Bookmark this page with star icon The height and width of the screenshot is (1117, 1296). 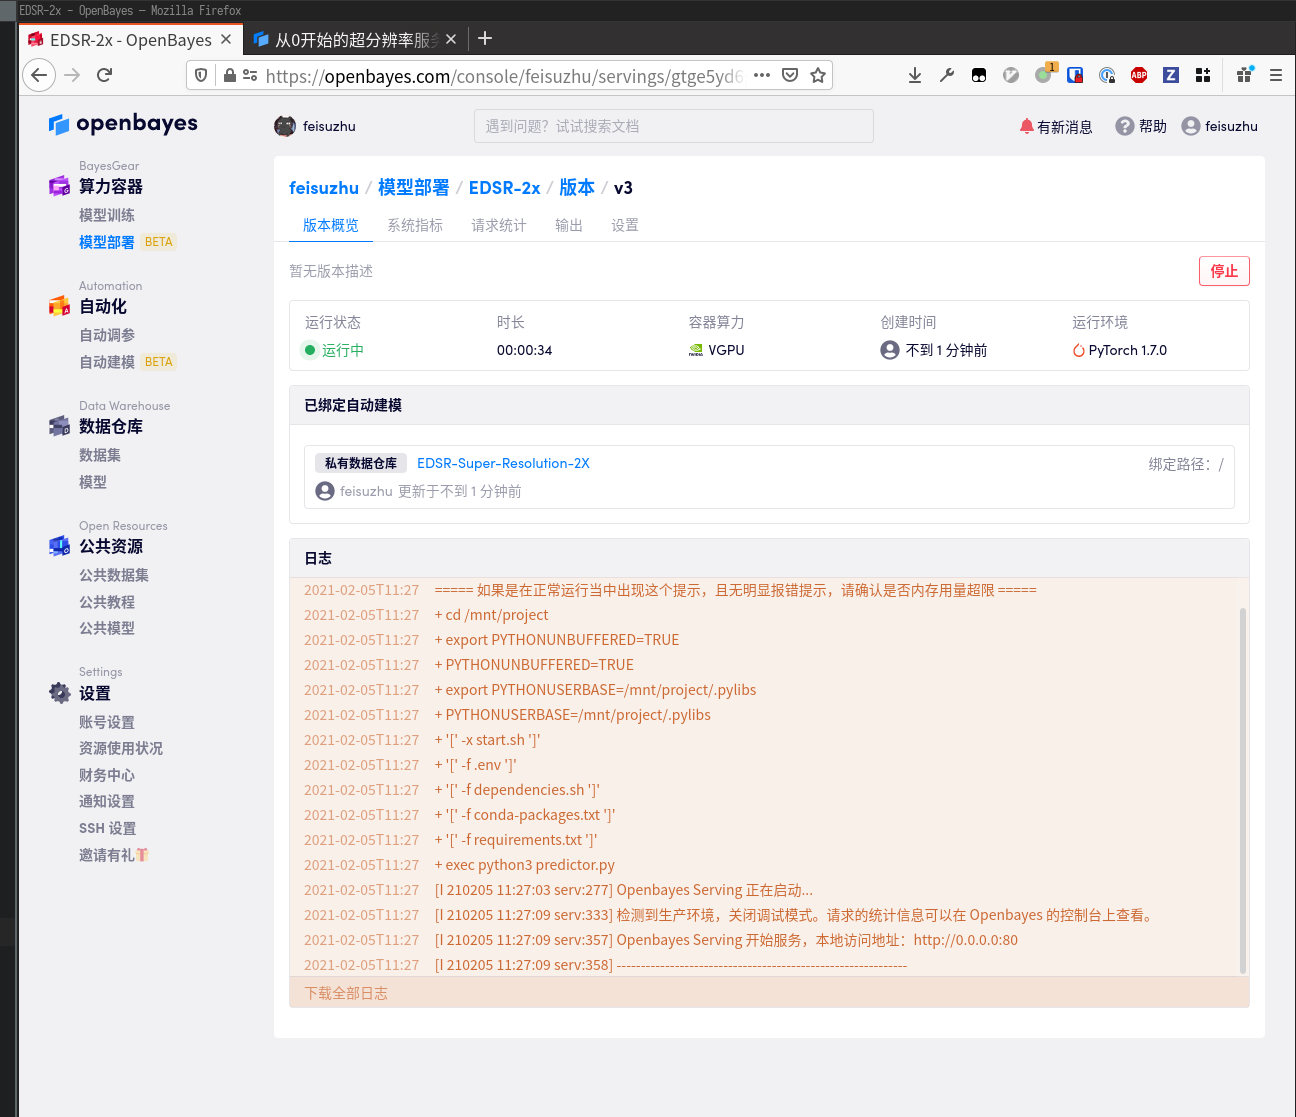tap(818, 75)
